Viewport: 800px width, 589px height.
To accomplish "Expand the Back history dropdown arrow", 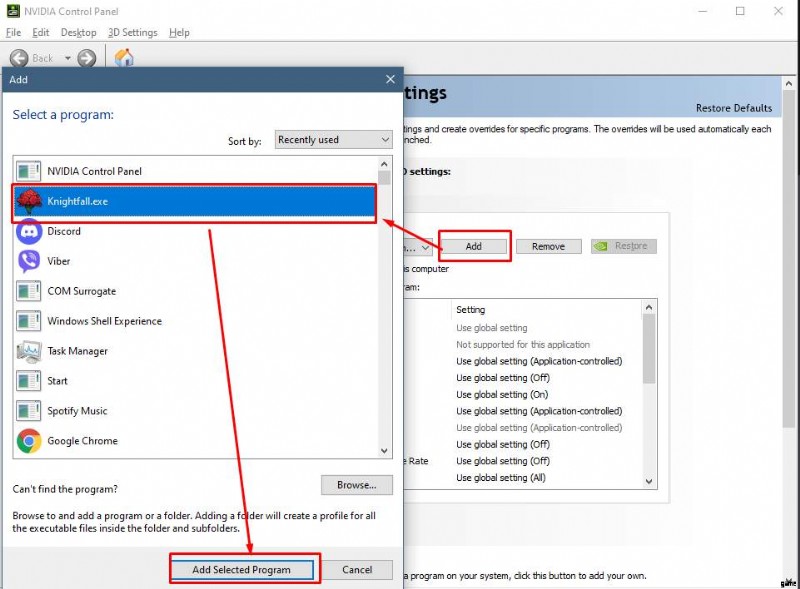I will [x=68, y=58].
